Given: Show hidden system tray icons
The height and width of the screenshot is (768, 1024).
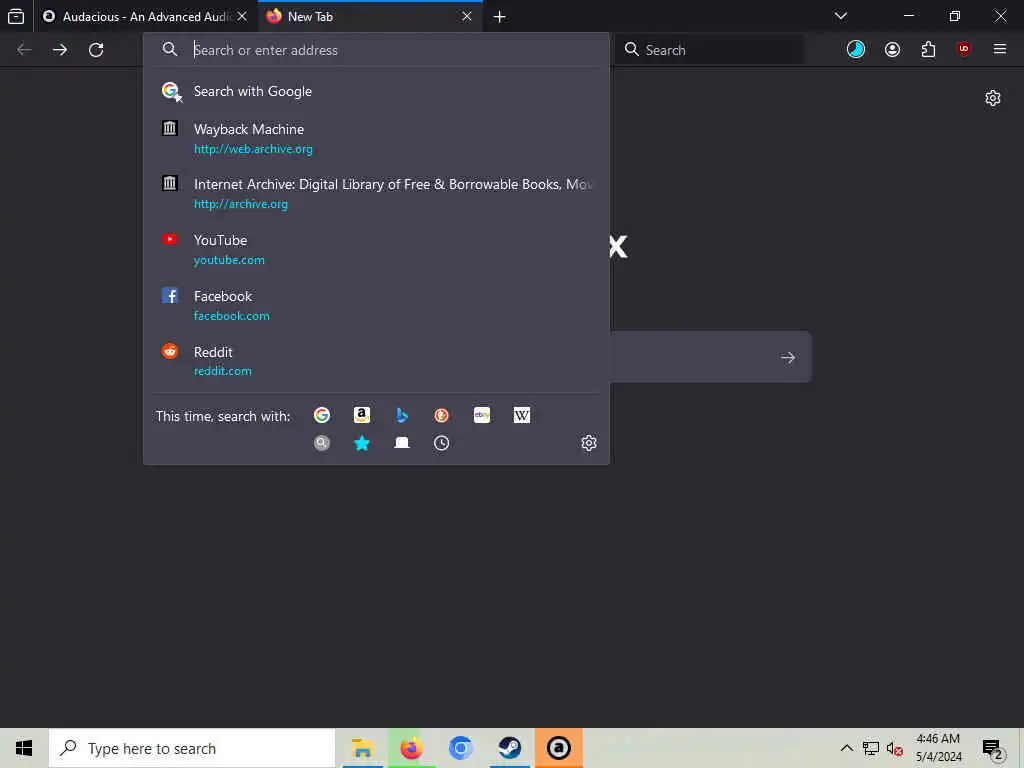Looking at the screenshot, I should 846,748.
